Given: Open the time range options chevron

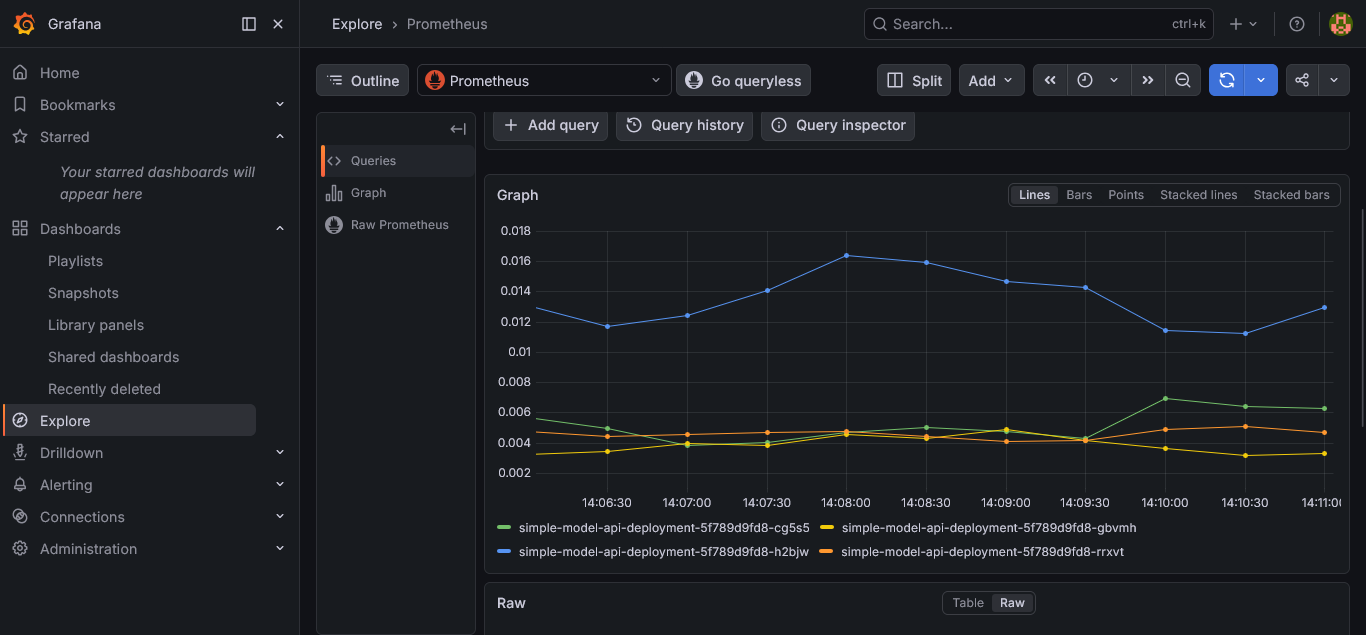Looking at the screenshot, I should click(1114, 81).
